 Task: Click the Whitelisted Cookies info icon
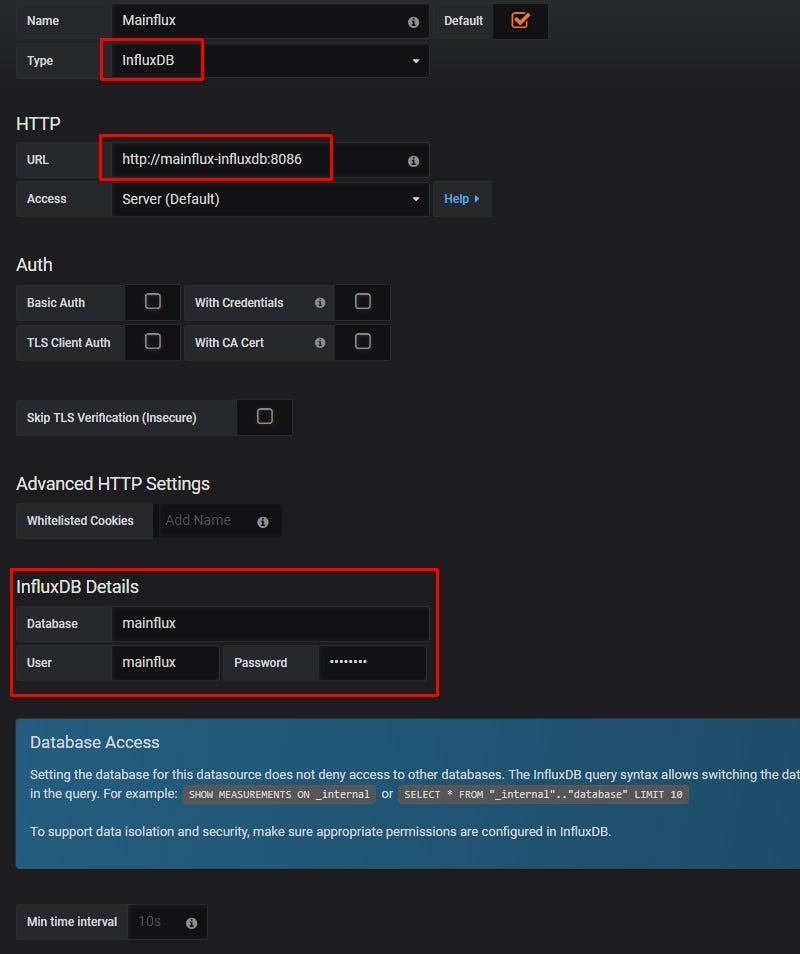click(263, 522)
